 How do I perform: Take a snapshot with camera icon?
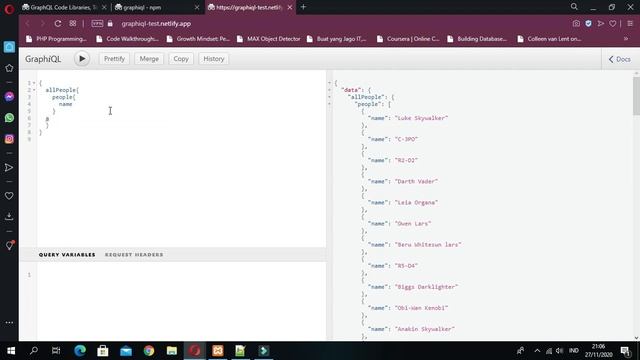coord(576,24)
